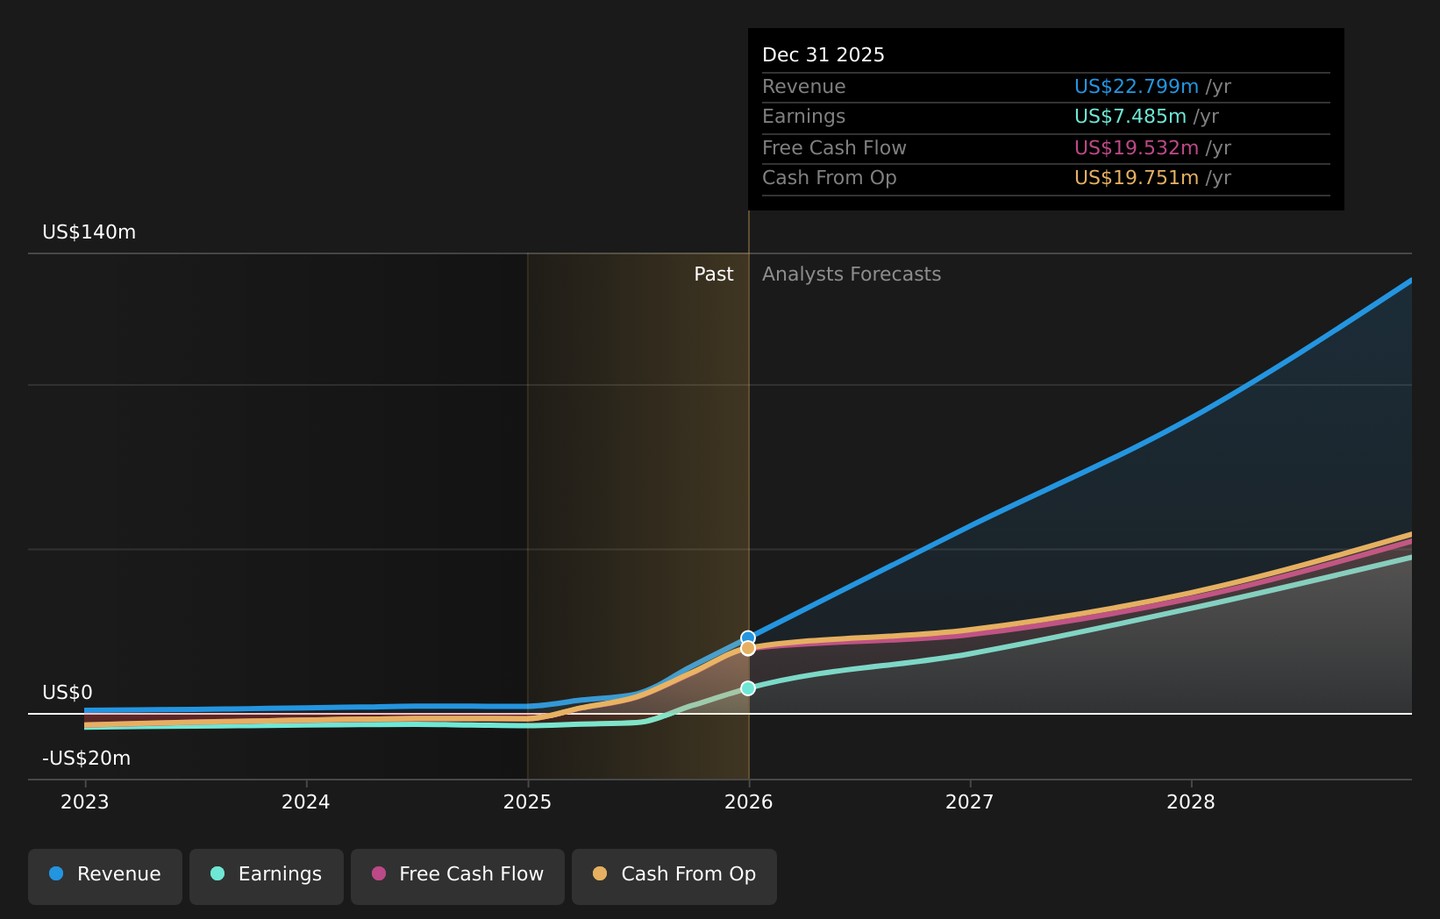Click the Analysts Forecasts label

[x=851, y=274]
